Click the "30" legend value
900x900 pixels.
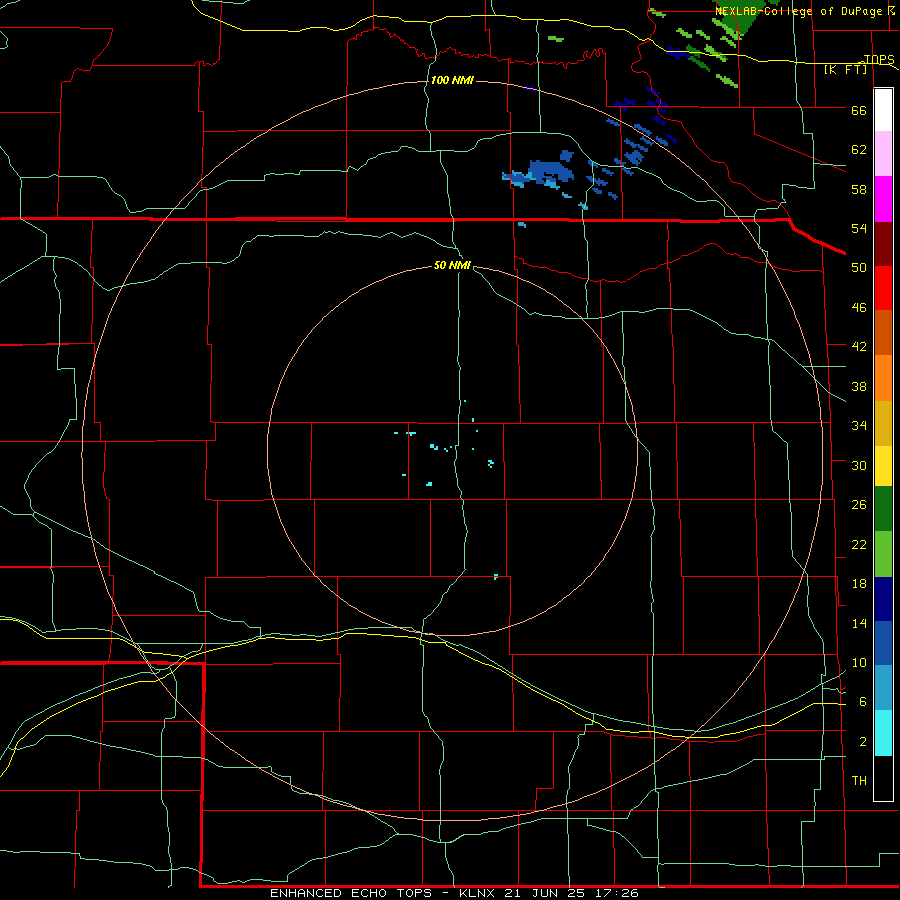pyautogui.click(x=859, y=465)
